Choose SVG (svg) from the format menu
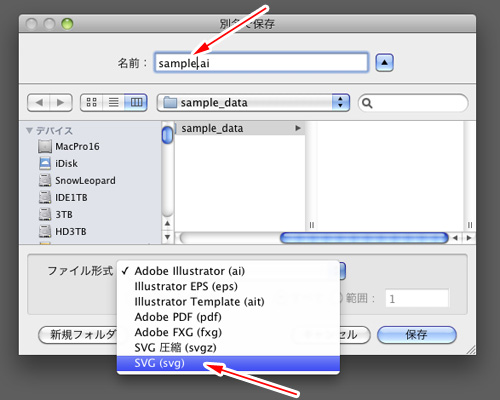 [228, 363]
